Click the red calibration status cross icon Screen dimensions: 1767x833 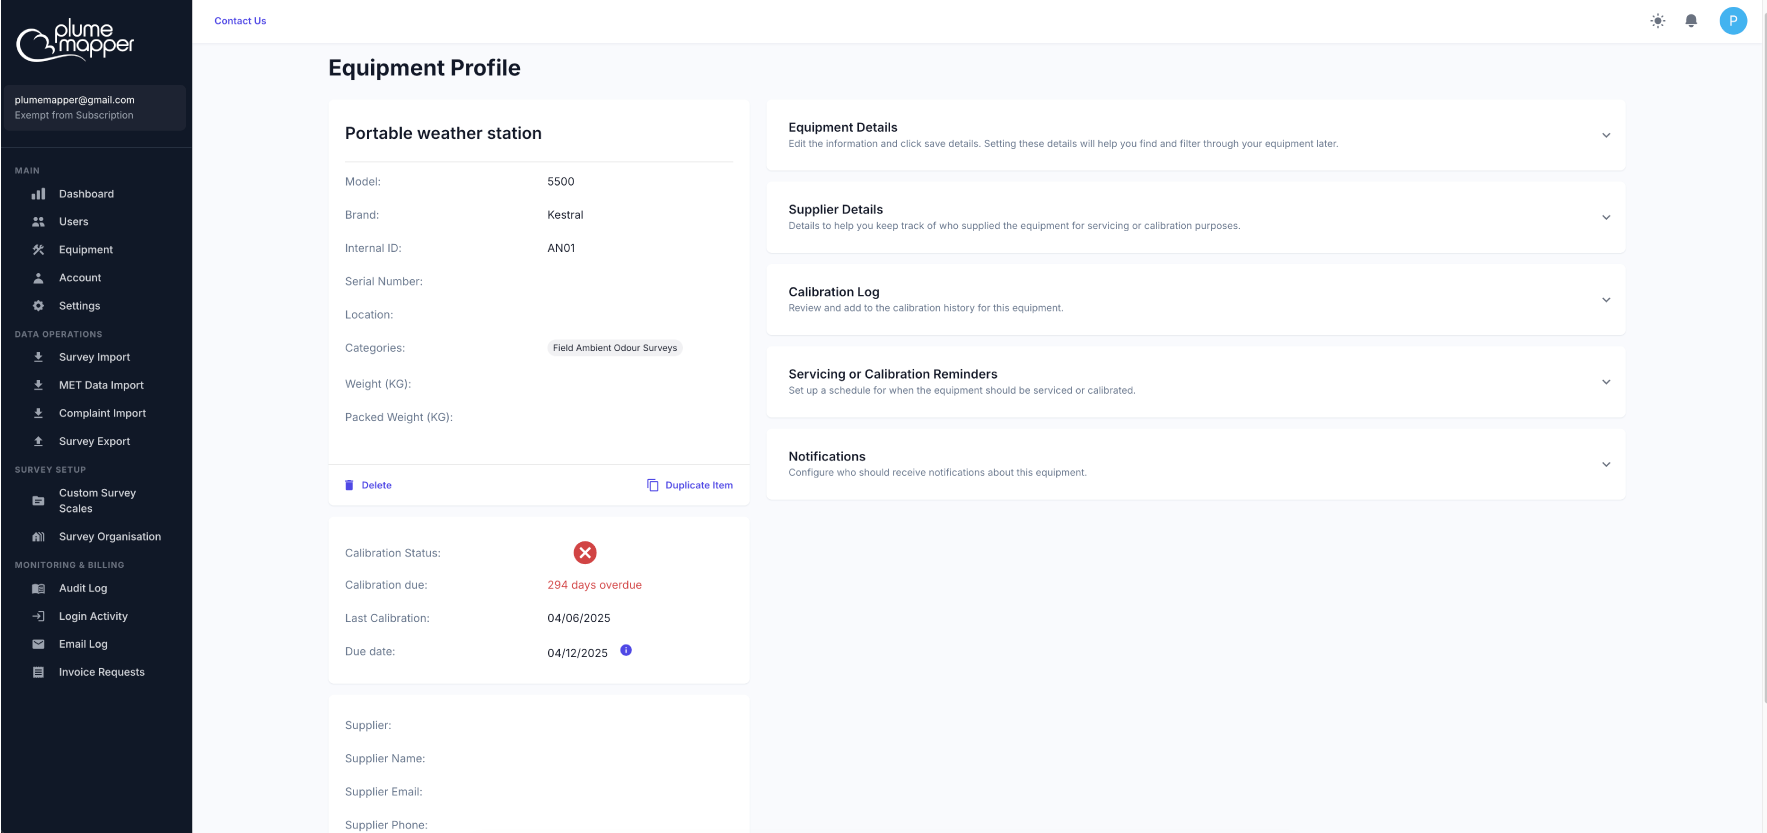tap(585, 553)
